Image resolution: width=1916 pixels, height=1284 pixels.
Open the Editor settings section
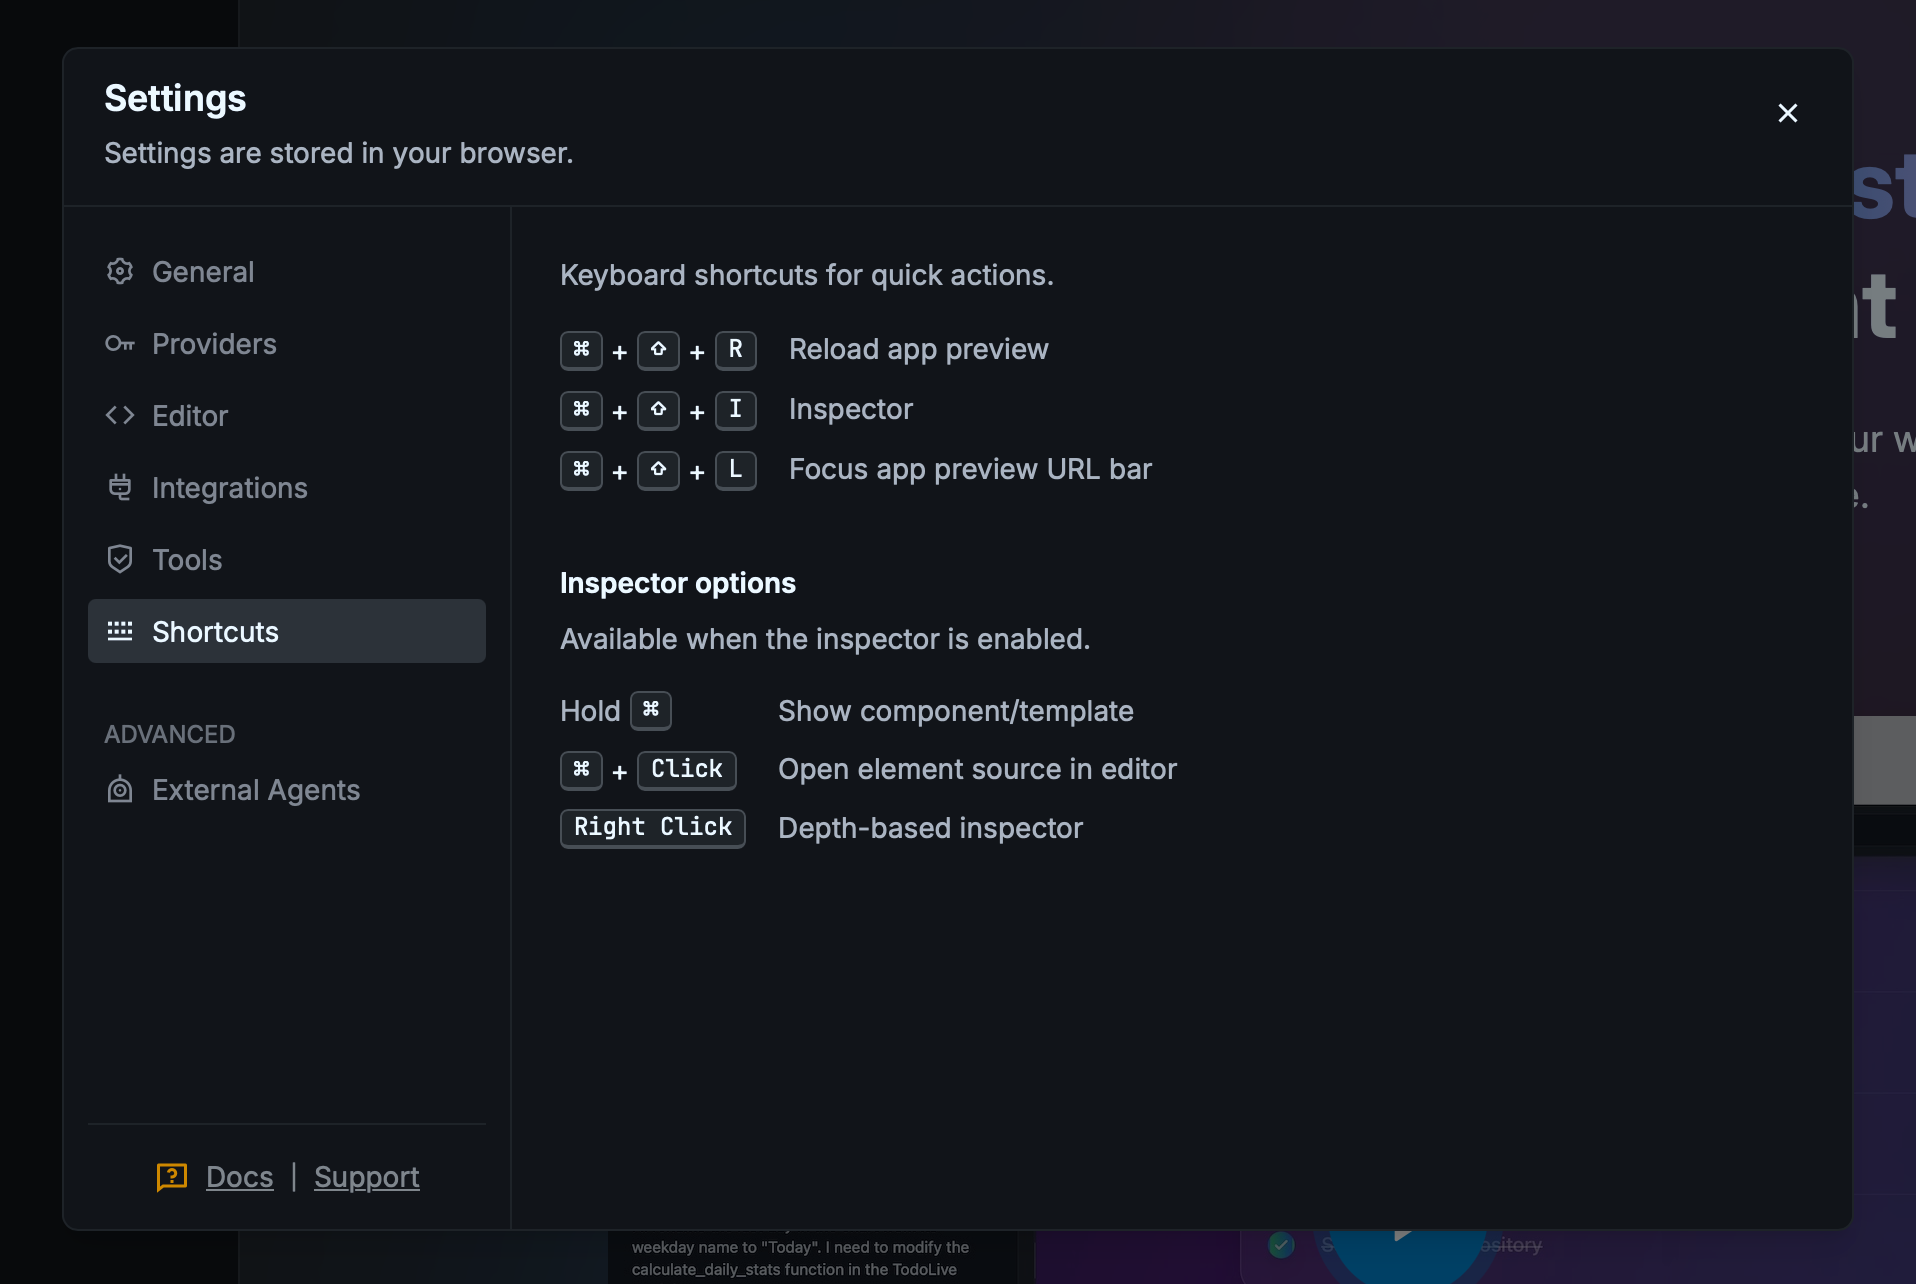point(190,415)
